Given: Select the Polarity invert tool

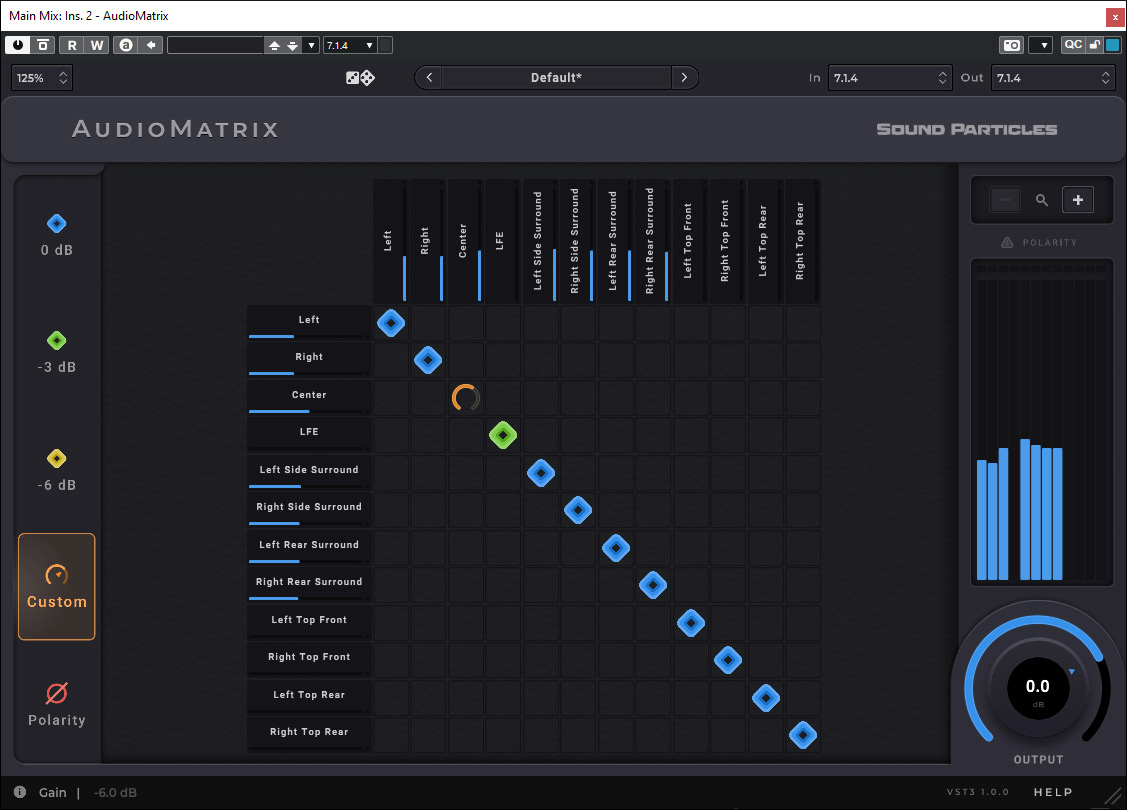Looking at the screenshot, I should point(57,703).
